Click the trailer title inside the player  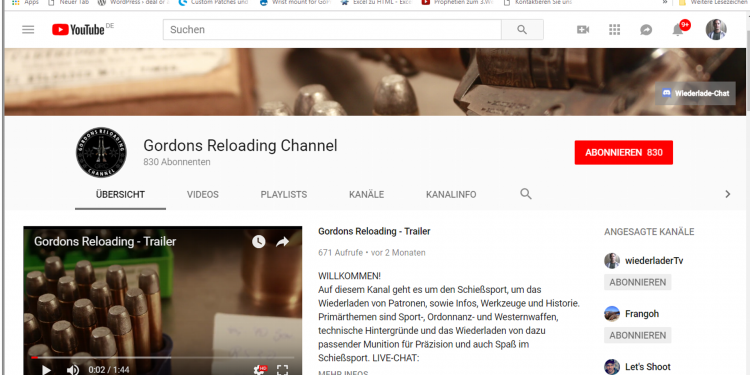click(105, 242)
